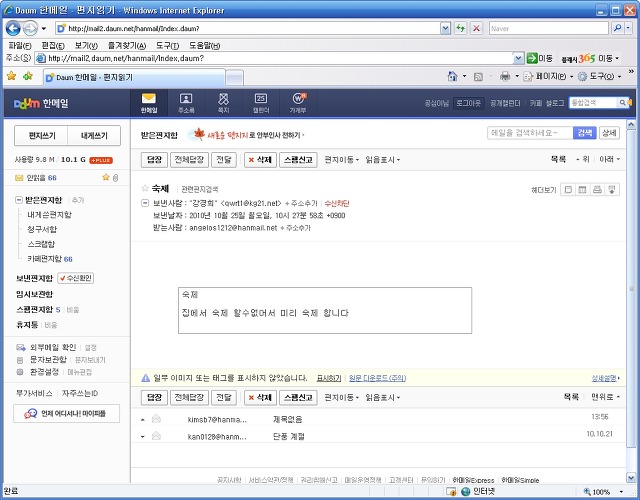This screenshot has height=500, width=640.
Task: Click the 검색 mail search button
Action: click(584, 133)
